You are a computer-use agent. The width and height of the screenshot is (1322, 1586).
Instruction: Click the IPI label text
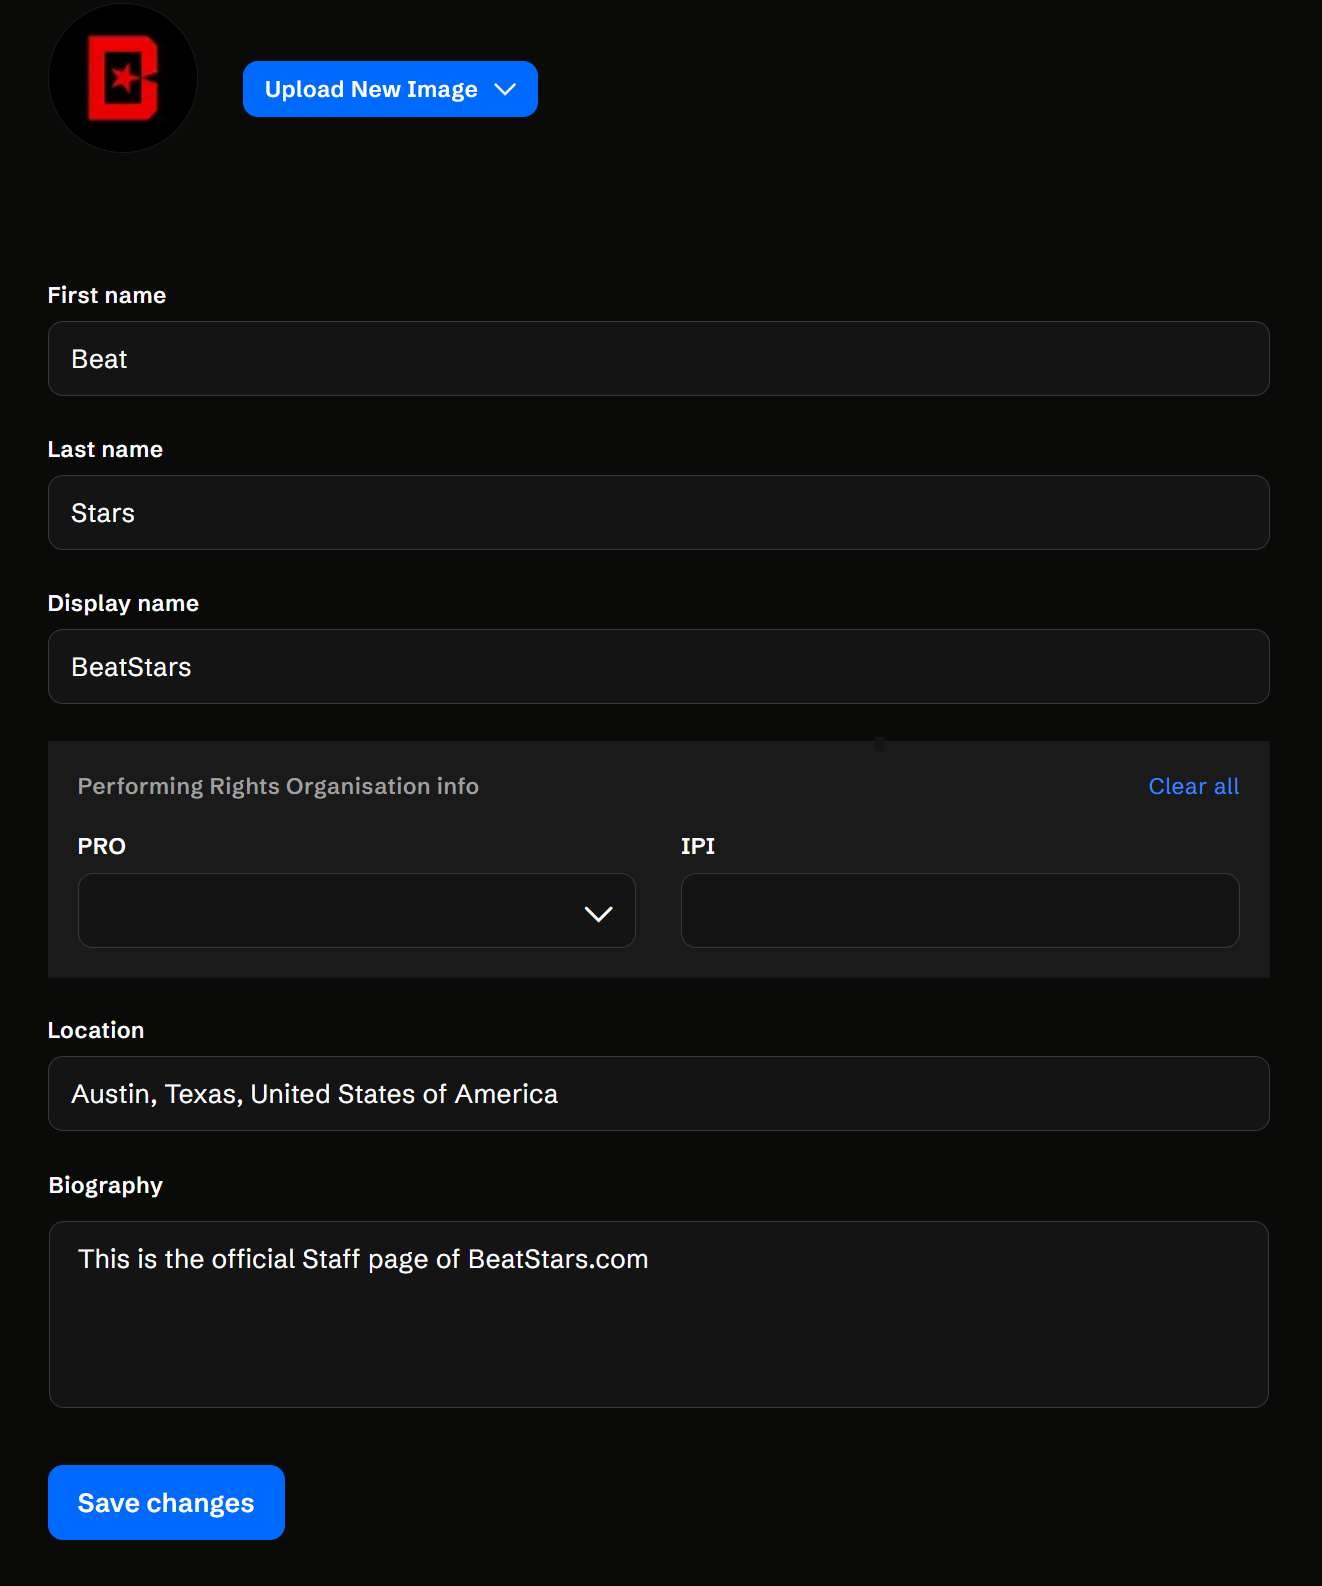coord(698,846)
